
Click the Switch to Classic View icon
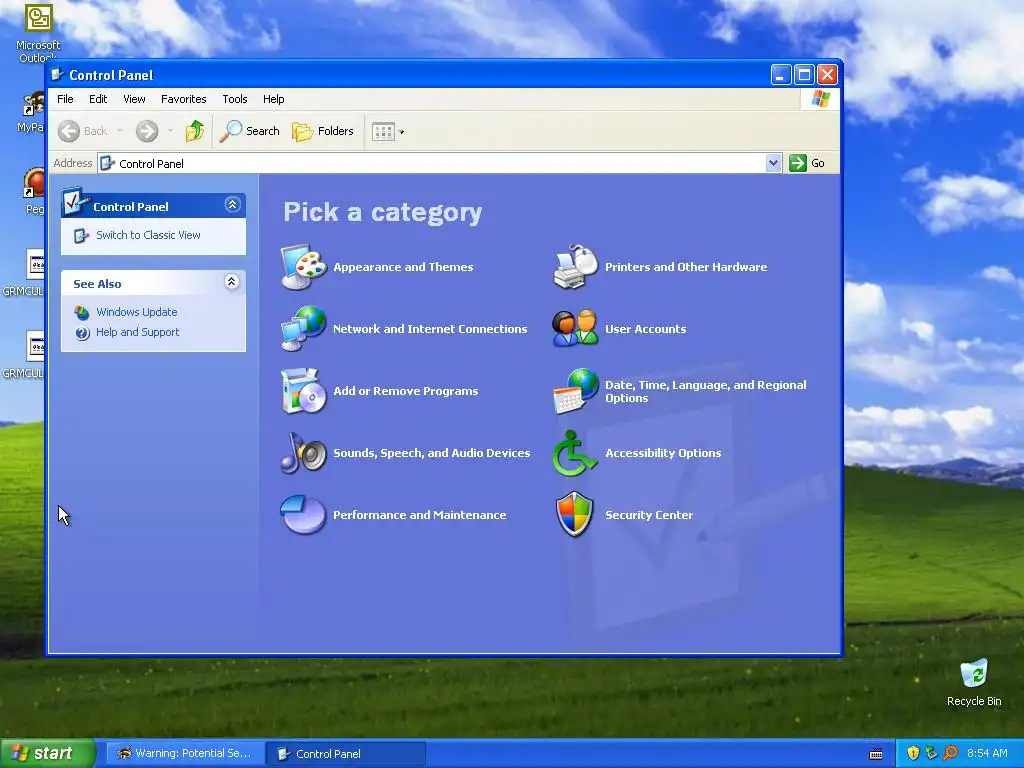[x=81, y=236]
